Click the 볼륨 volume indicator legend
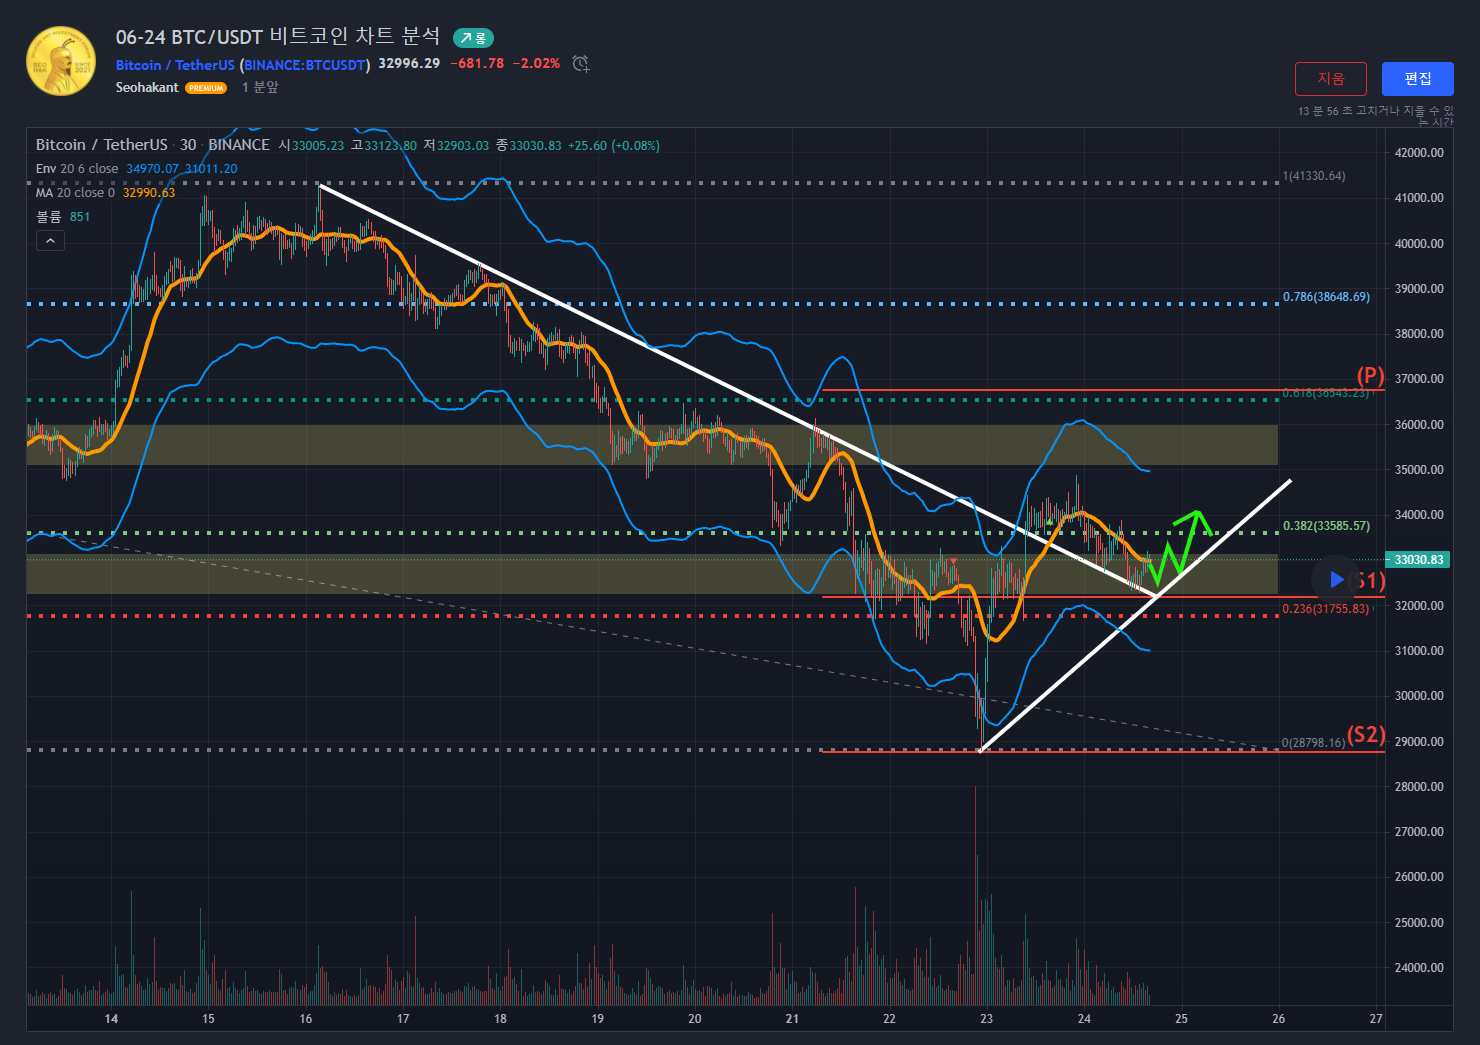 pyautogui.click(x=49, y=217)
